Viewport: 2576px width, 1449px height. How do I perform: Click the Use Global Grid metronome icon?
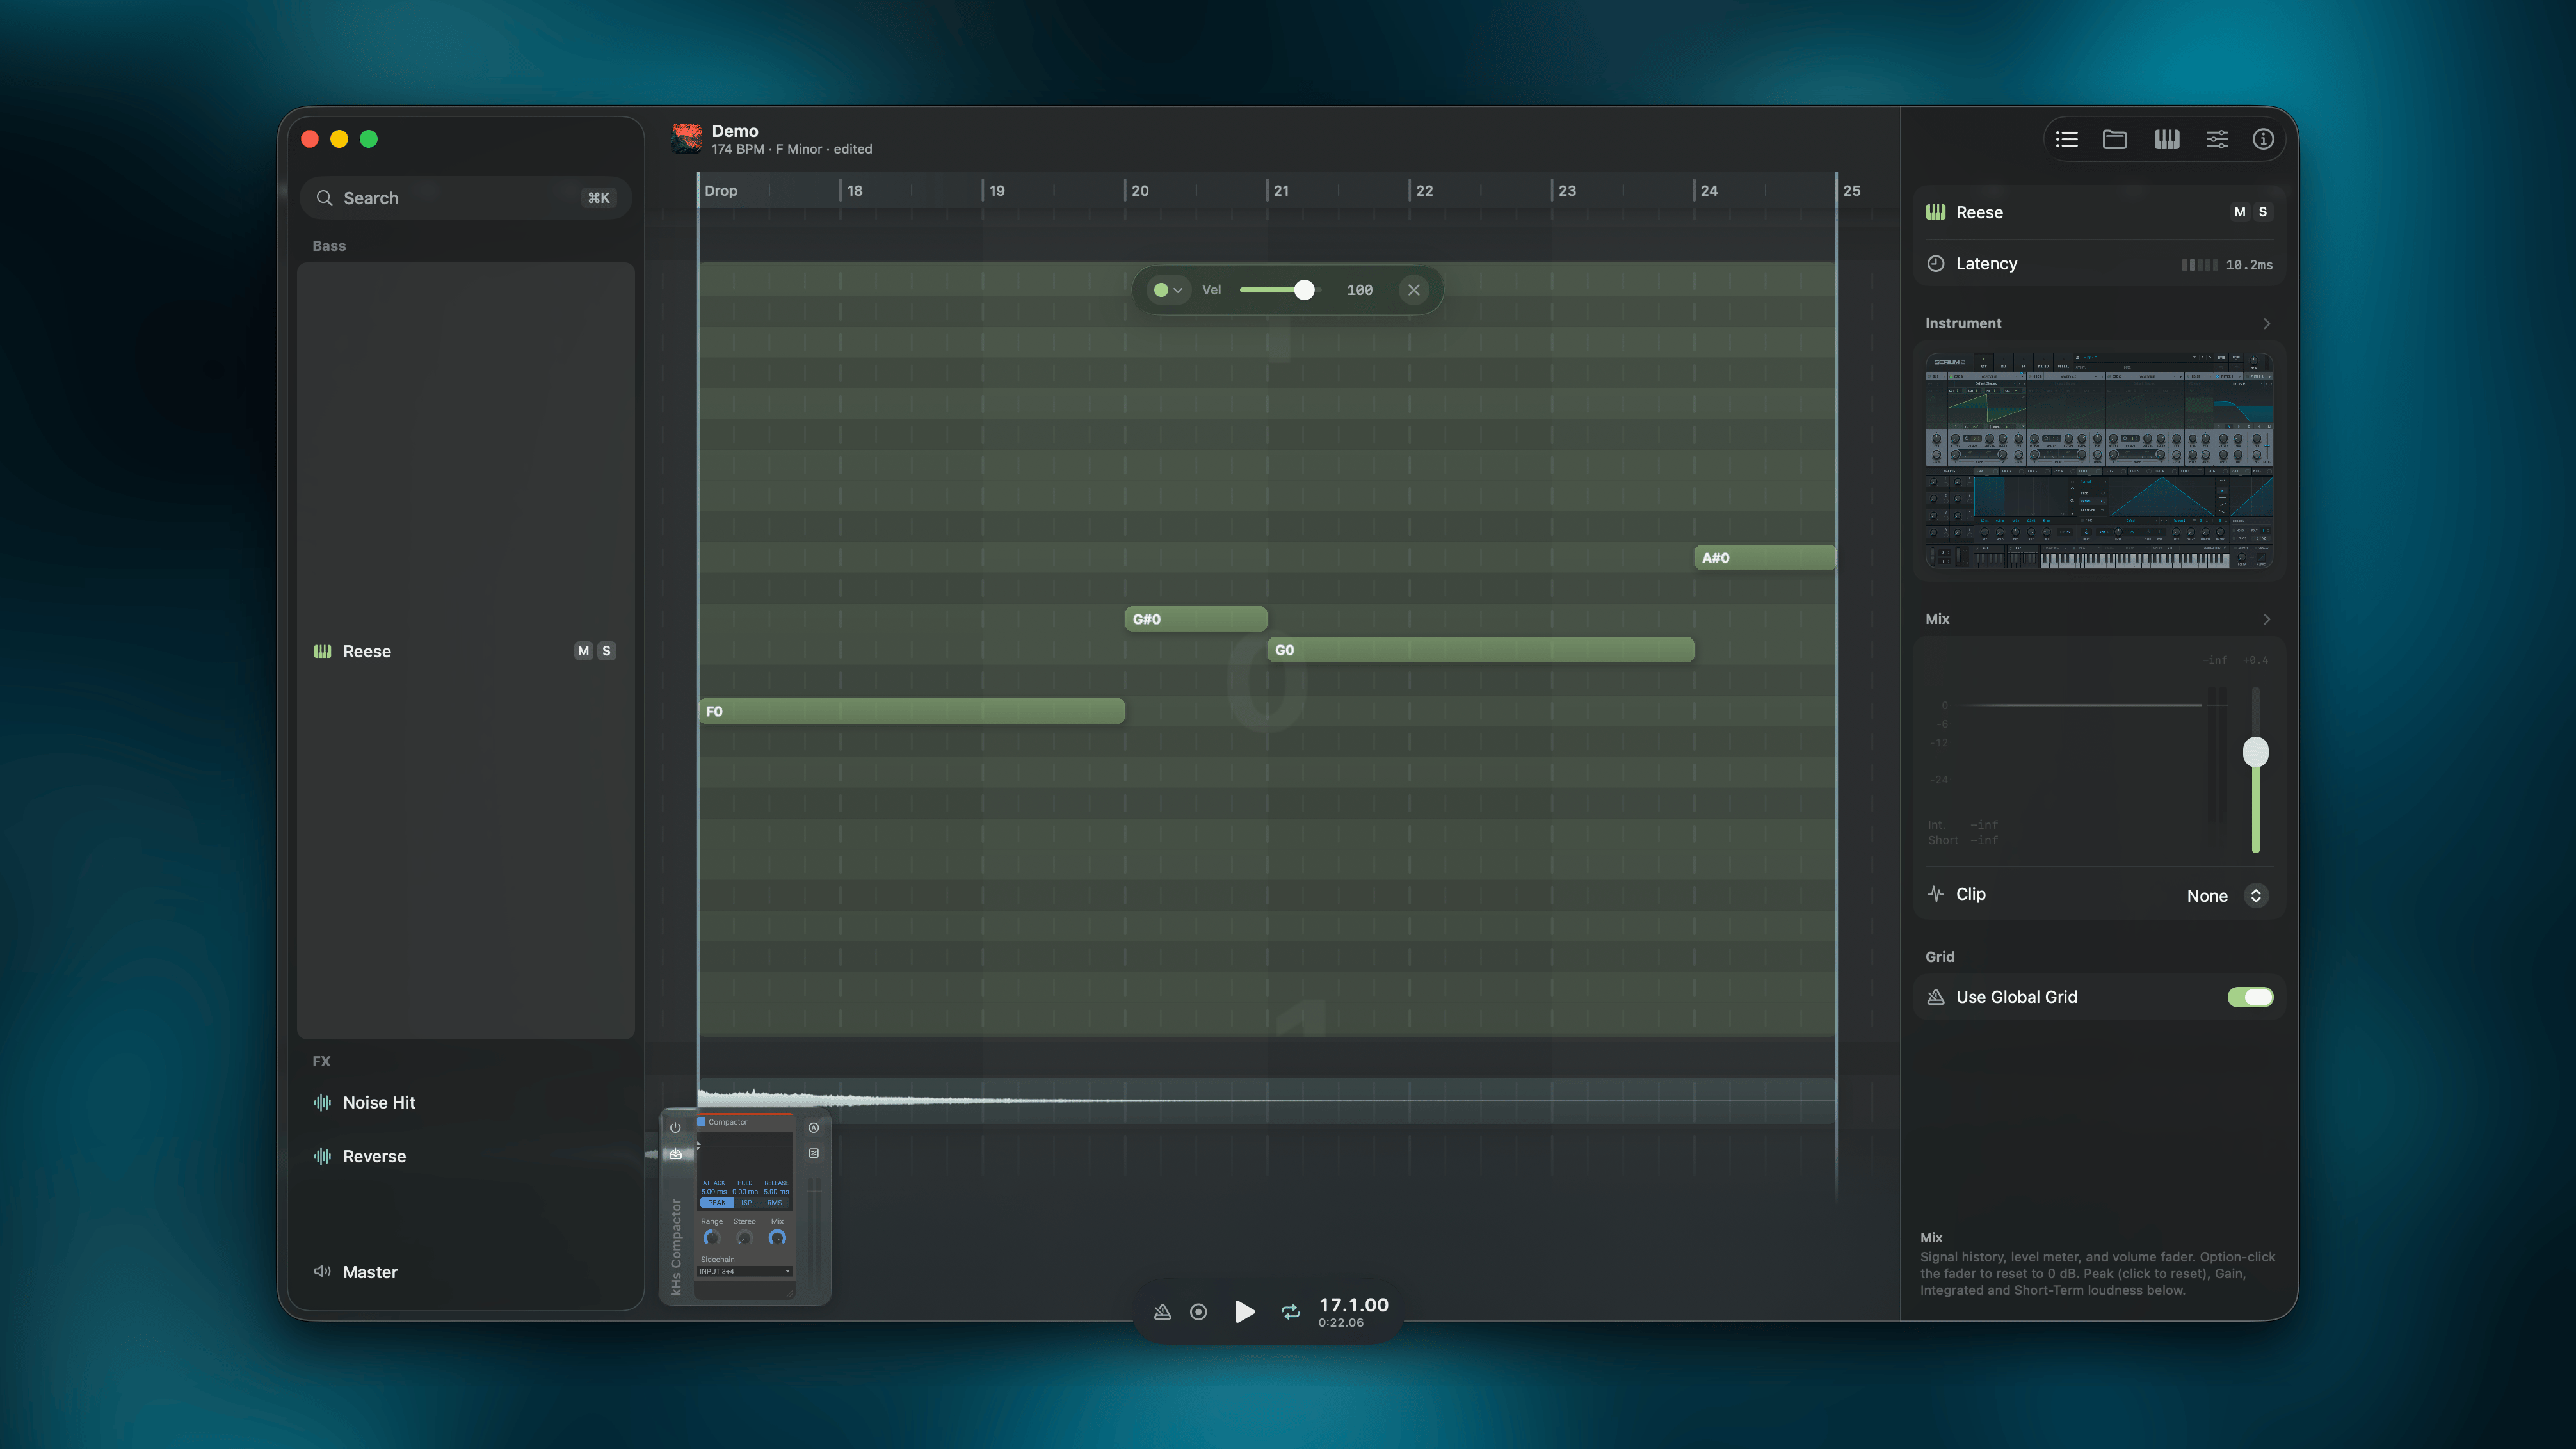pos(1936,997)
